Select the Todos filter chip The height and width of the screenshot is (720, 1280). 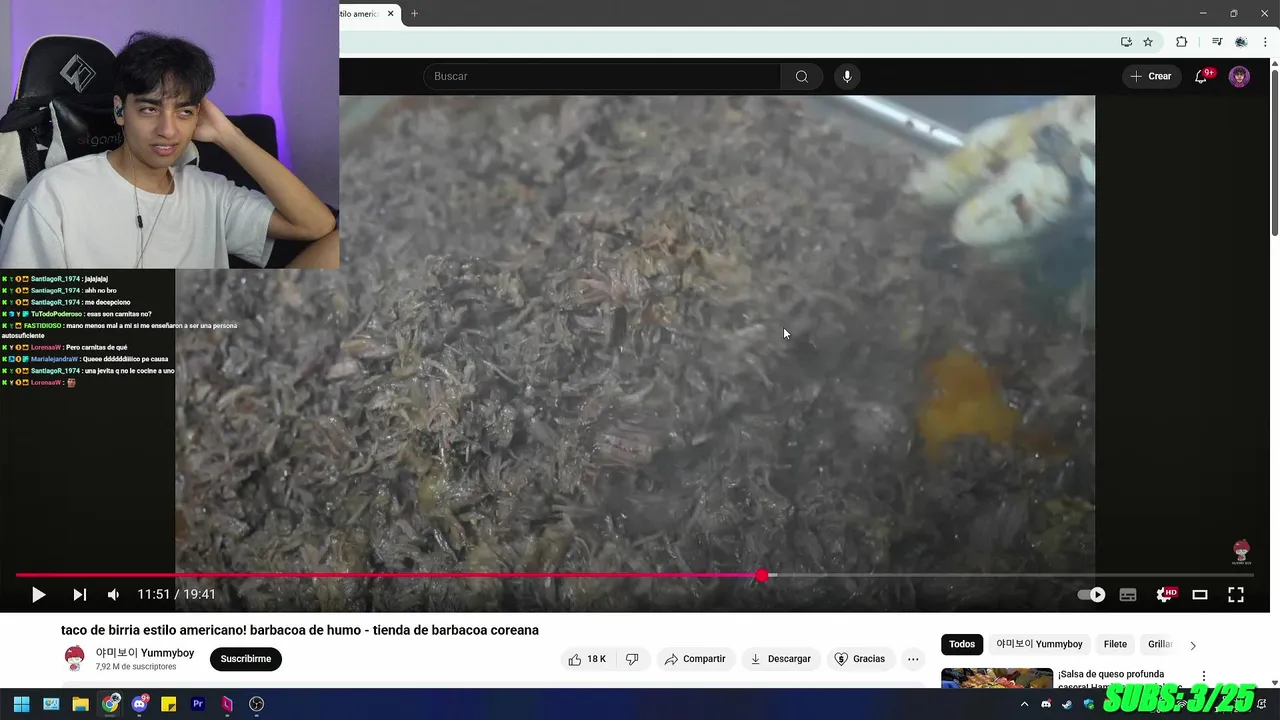point(962,645)
